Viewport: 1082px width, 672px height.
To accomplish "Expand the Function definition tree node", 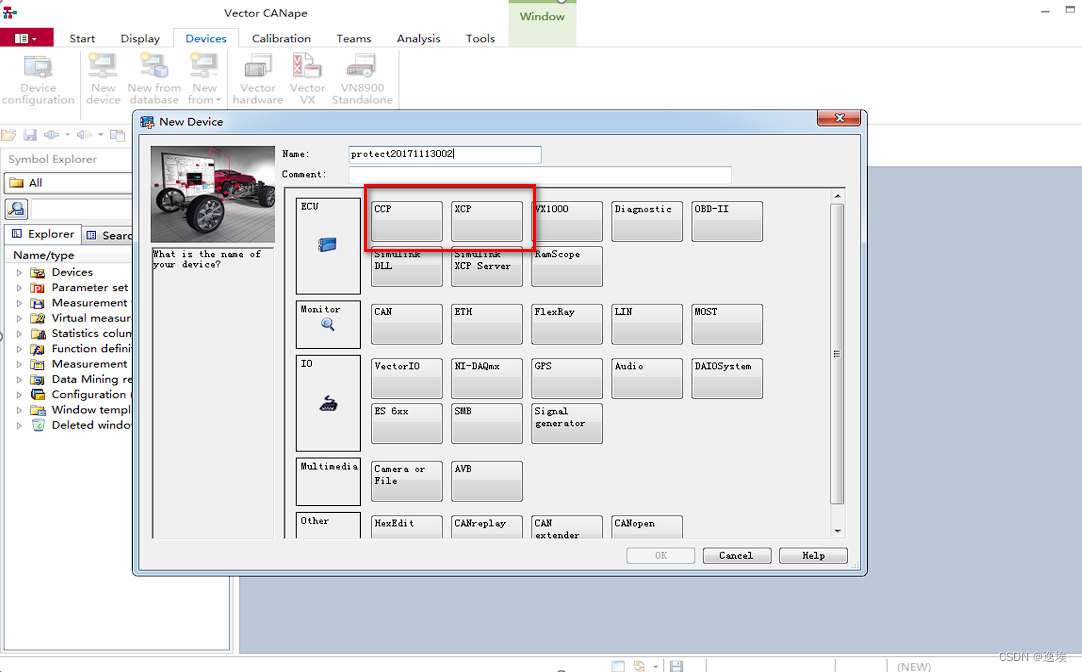I will point(19,349).
